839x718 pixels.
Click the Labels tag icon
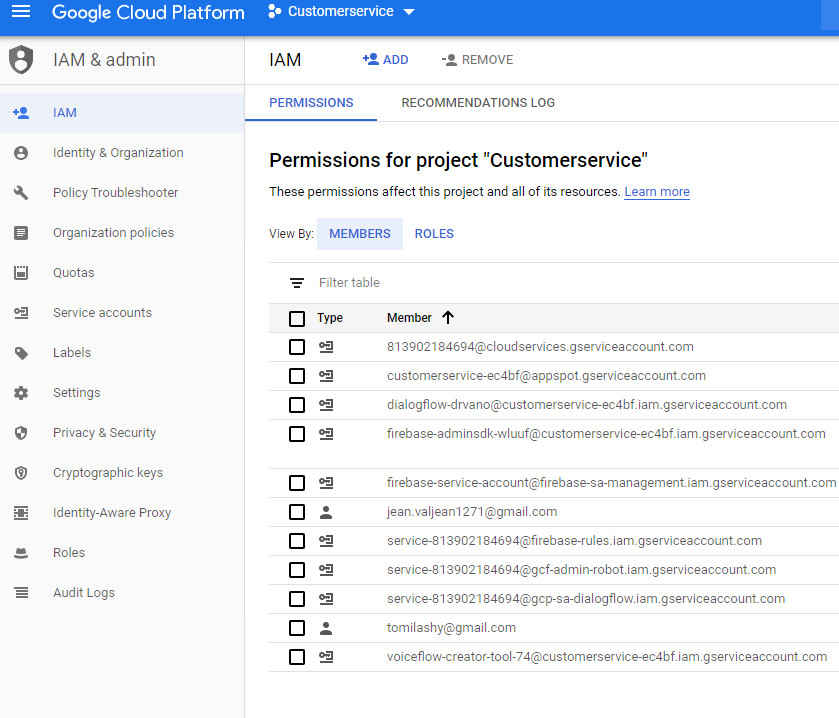21,353
